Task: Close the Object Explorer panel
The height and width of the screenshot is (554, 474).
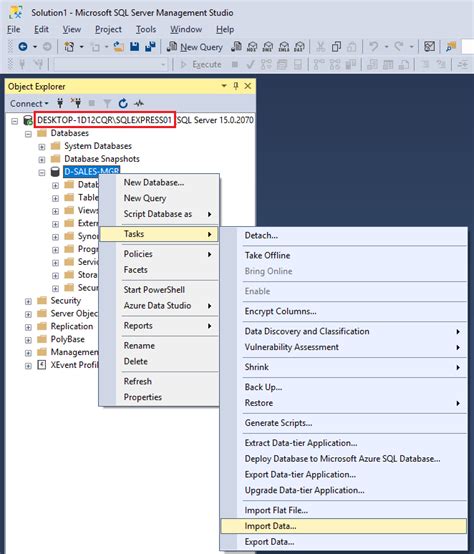Action: [x=248, y=86]
